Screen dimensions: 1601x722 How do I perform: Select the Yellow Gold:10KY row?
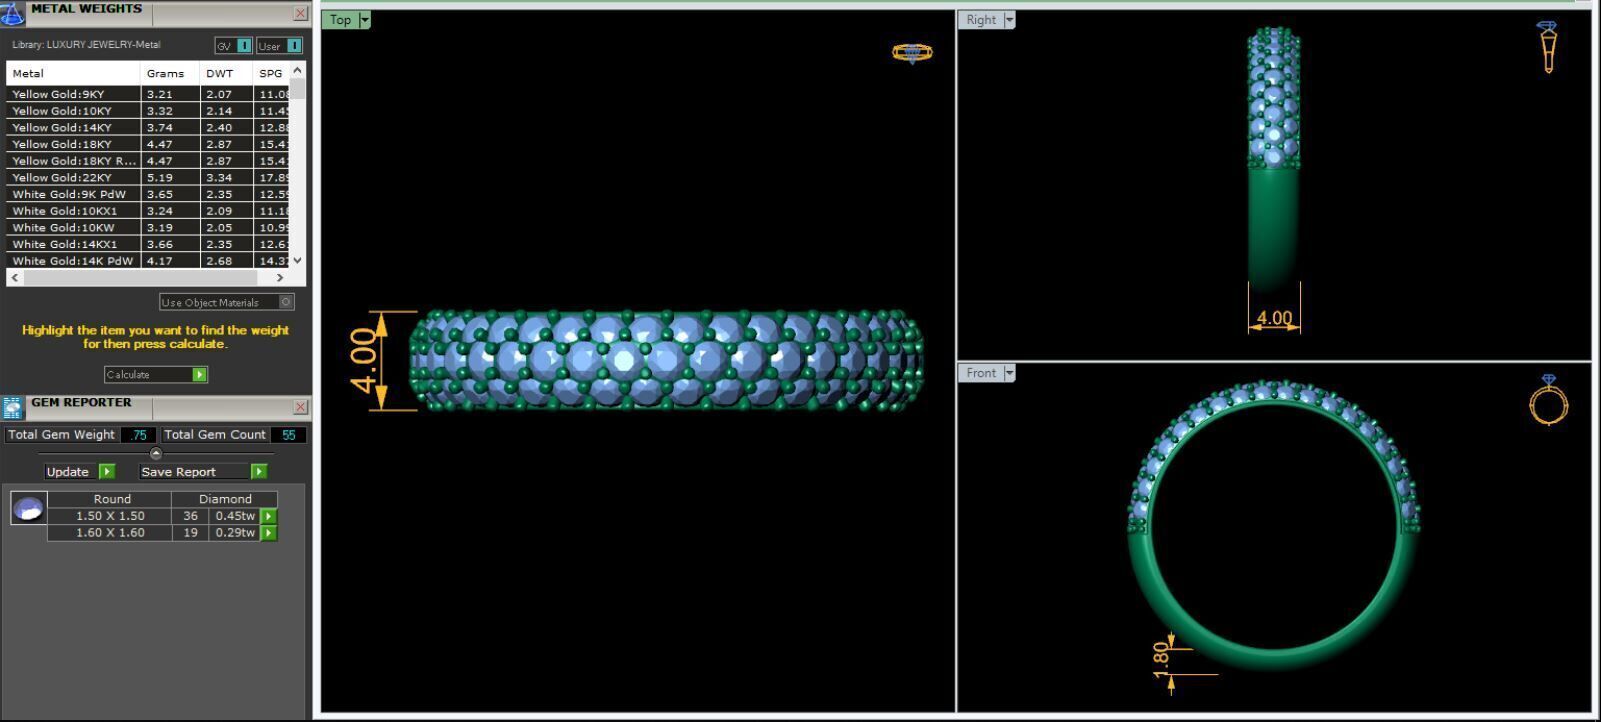(148, 111)
